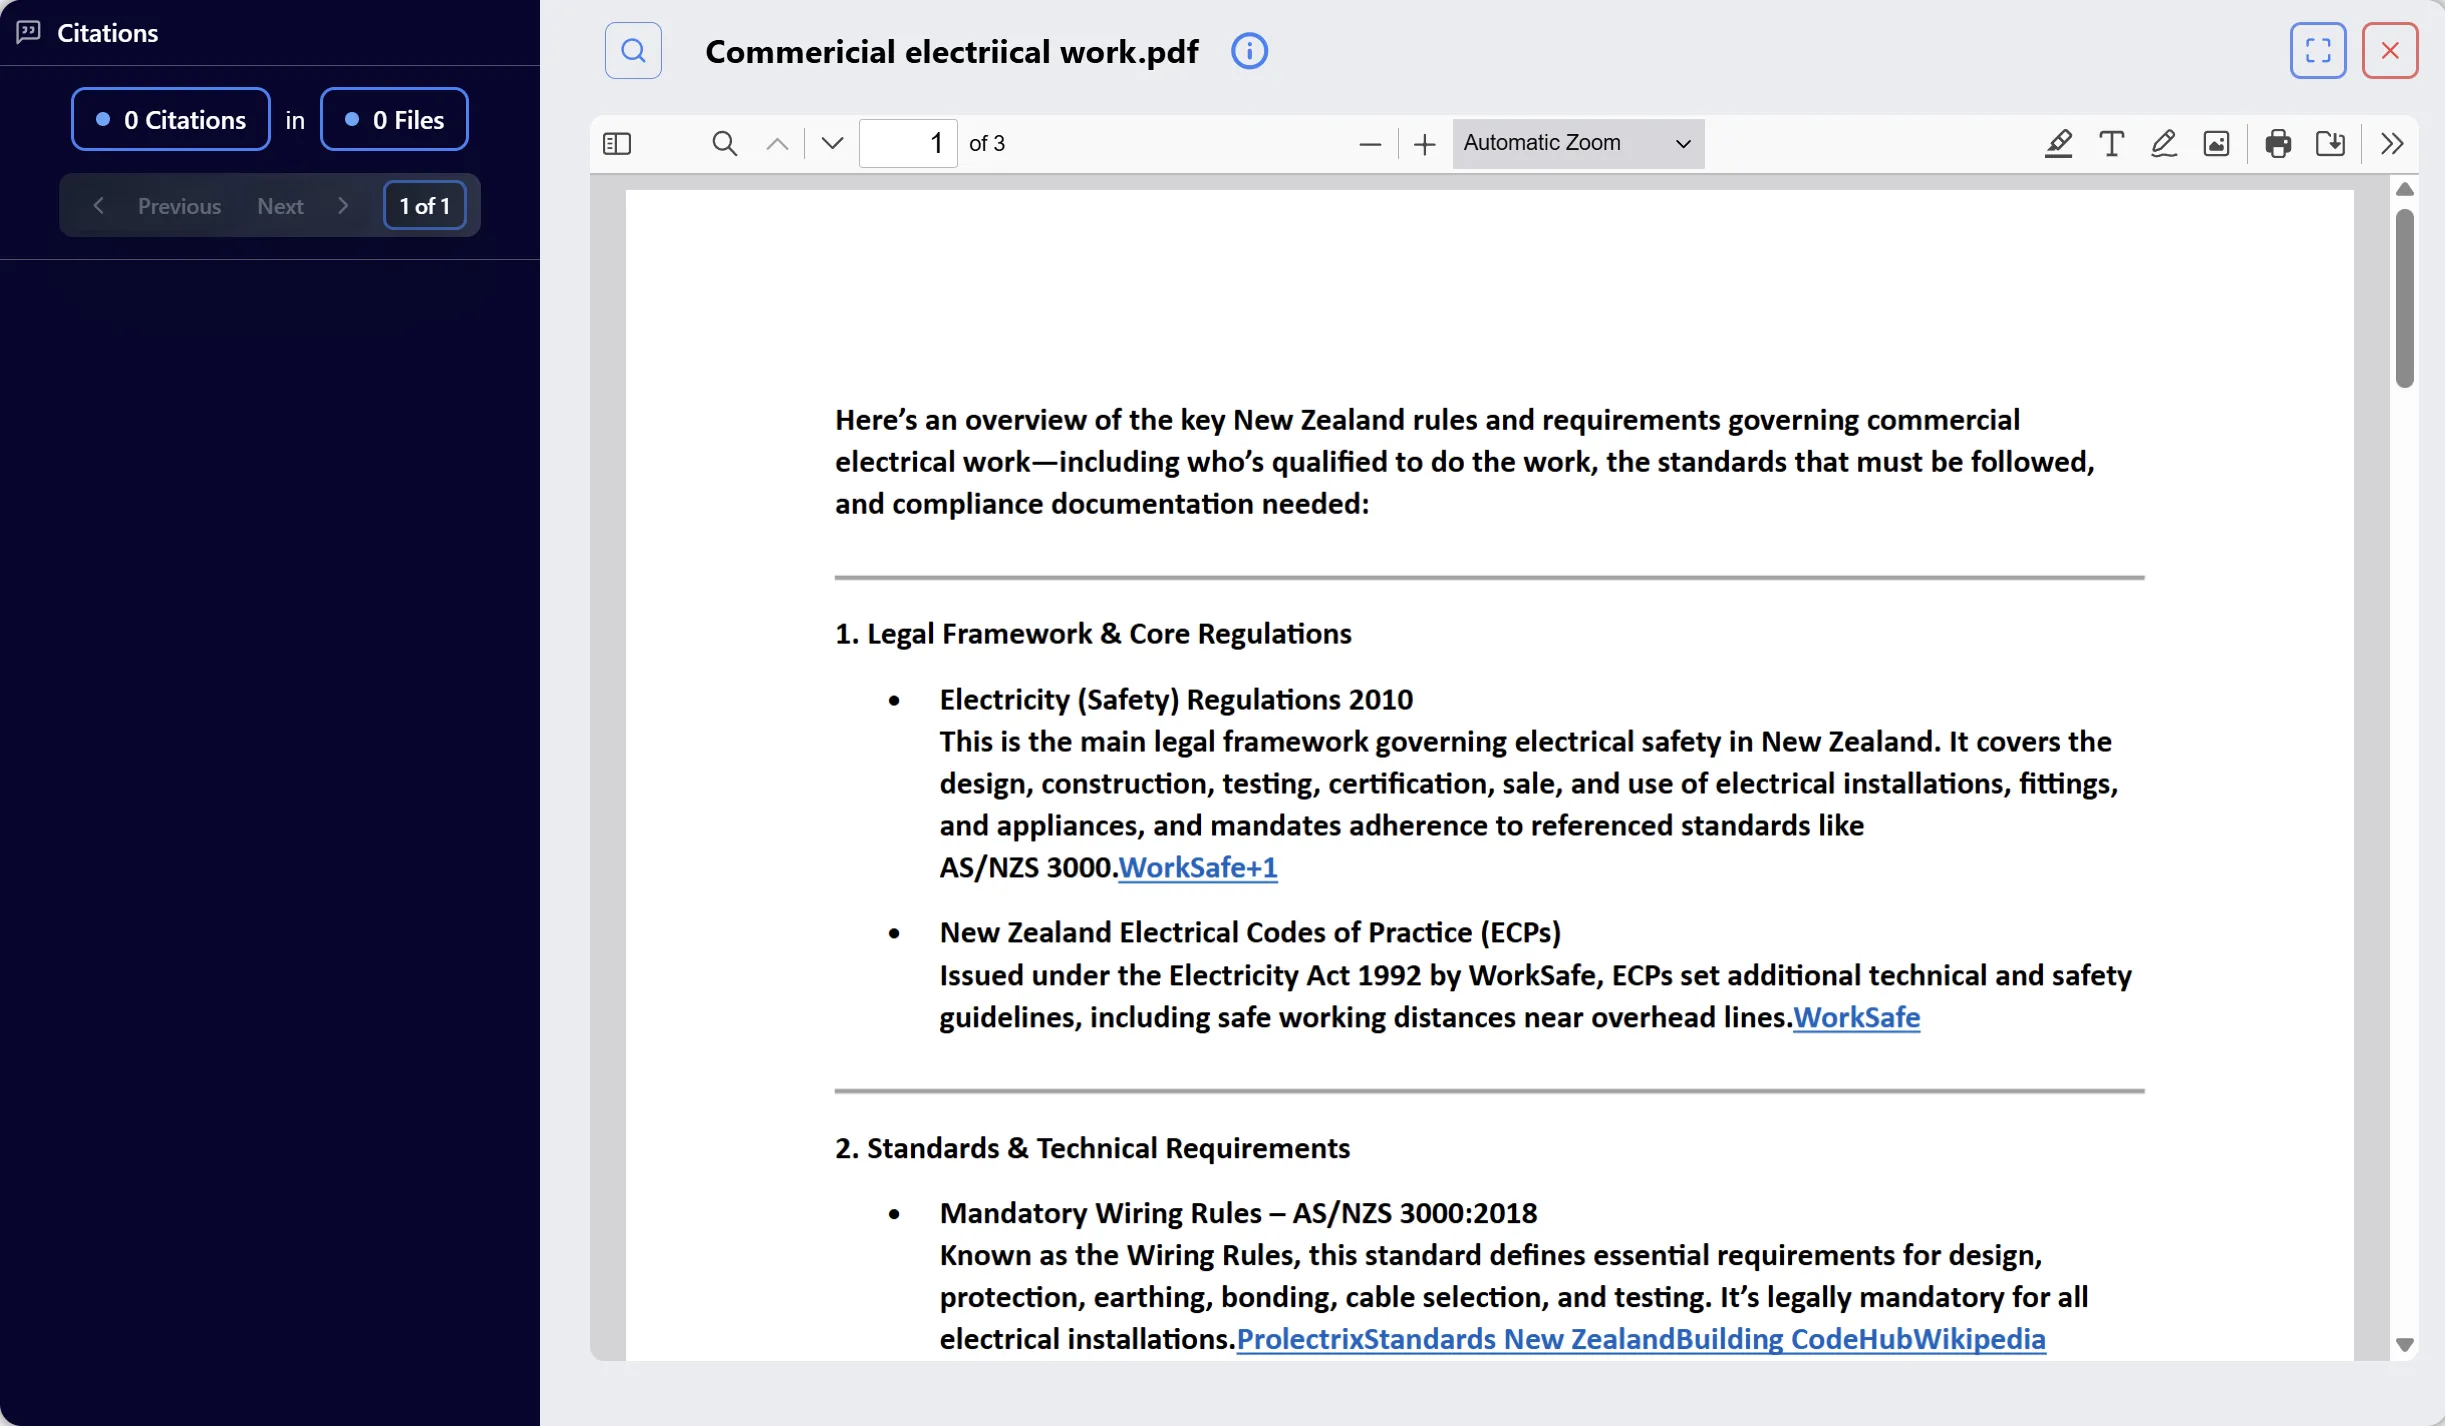Image resolution: width=2445 pixels, height=1426 pixels.
Task: Select the Highlight annotation tool
Action: point(2058,143)
